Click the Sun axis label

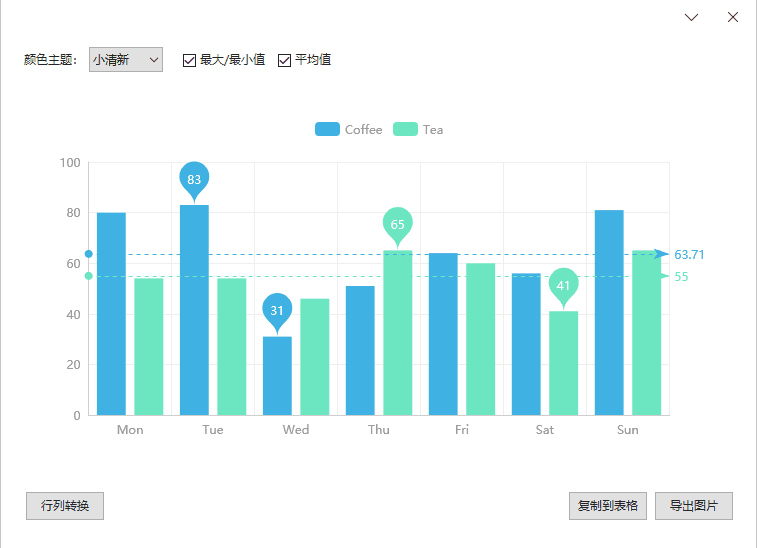[x=628, y=430]
